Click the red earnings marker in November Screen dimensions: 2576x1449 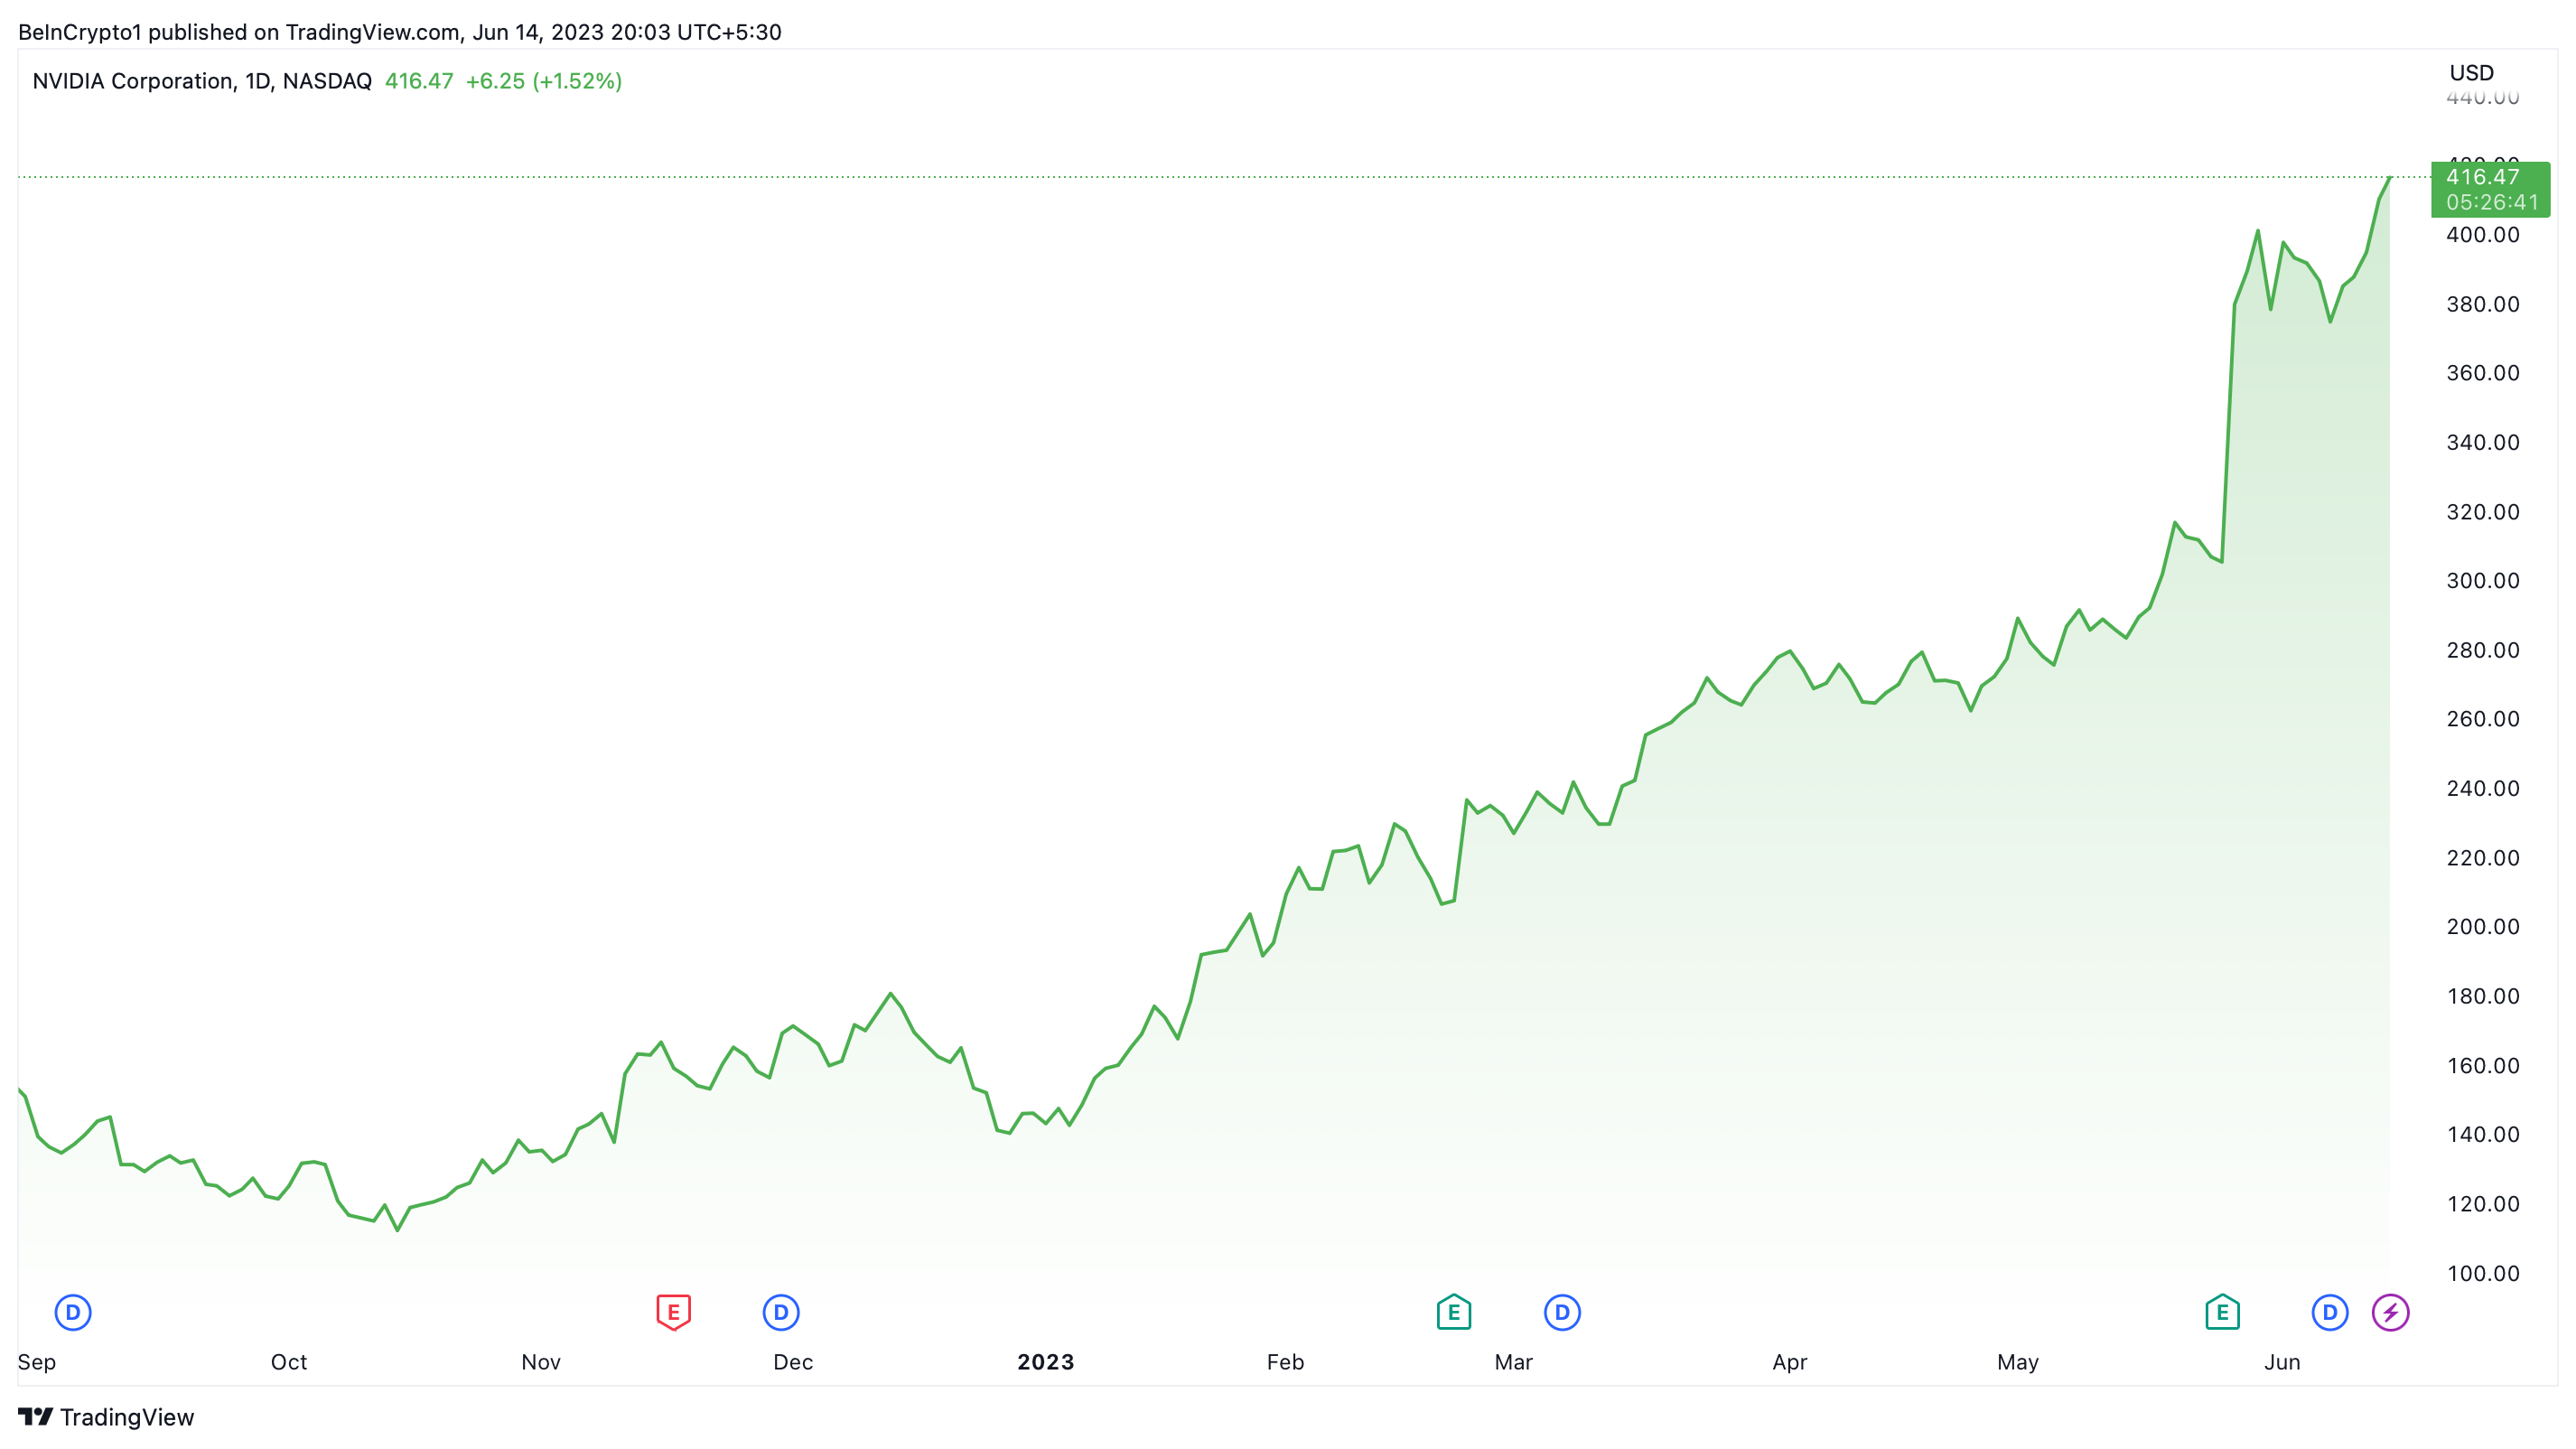pos(673,1312)
